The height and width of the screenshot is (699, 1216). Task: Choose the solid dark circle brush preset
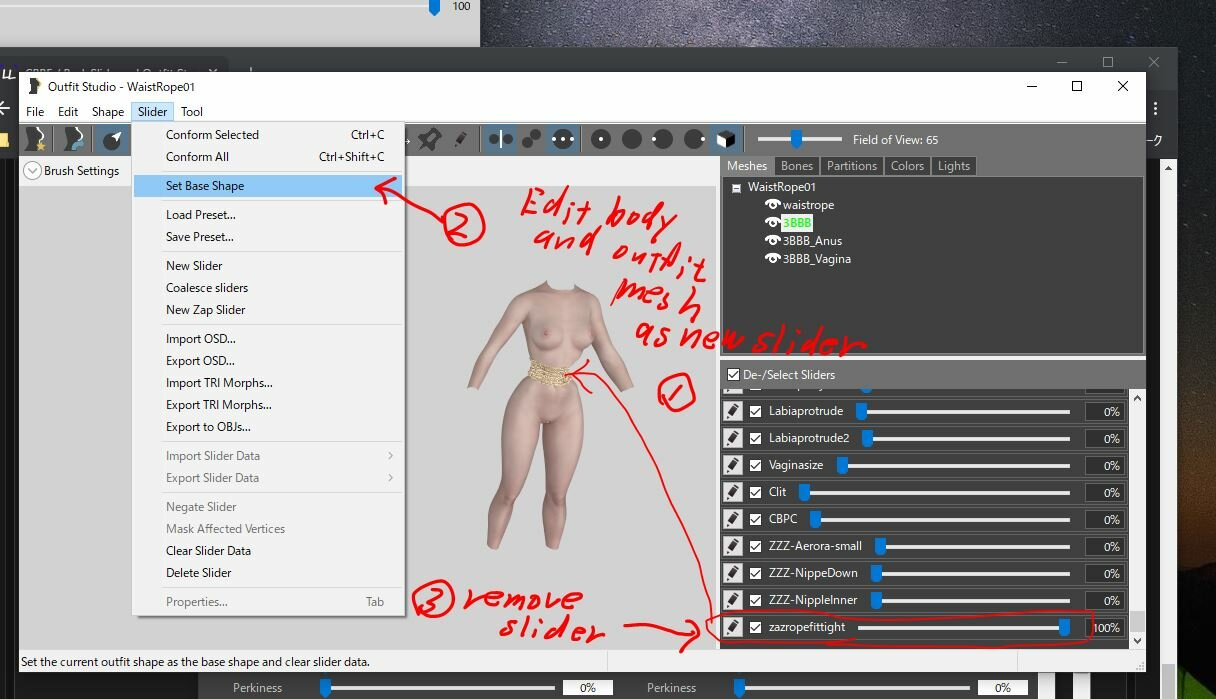tap(632, 139)
